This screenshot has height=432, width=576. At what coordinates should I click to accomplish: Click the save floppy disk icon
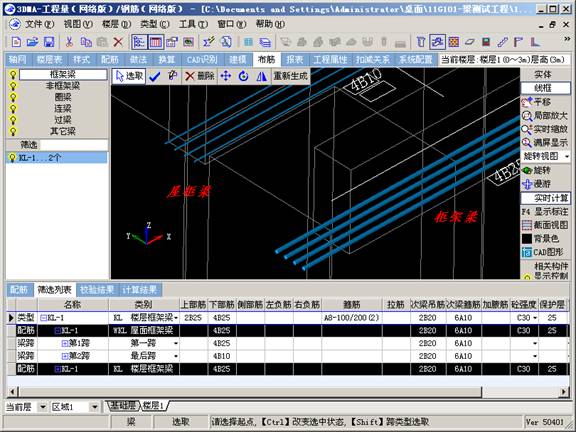pyautogui.click(x=49, y=42)
